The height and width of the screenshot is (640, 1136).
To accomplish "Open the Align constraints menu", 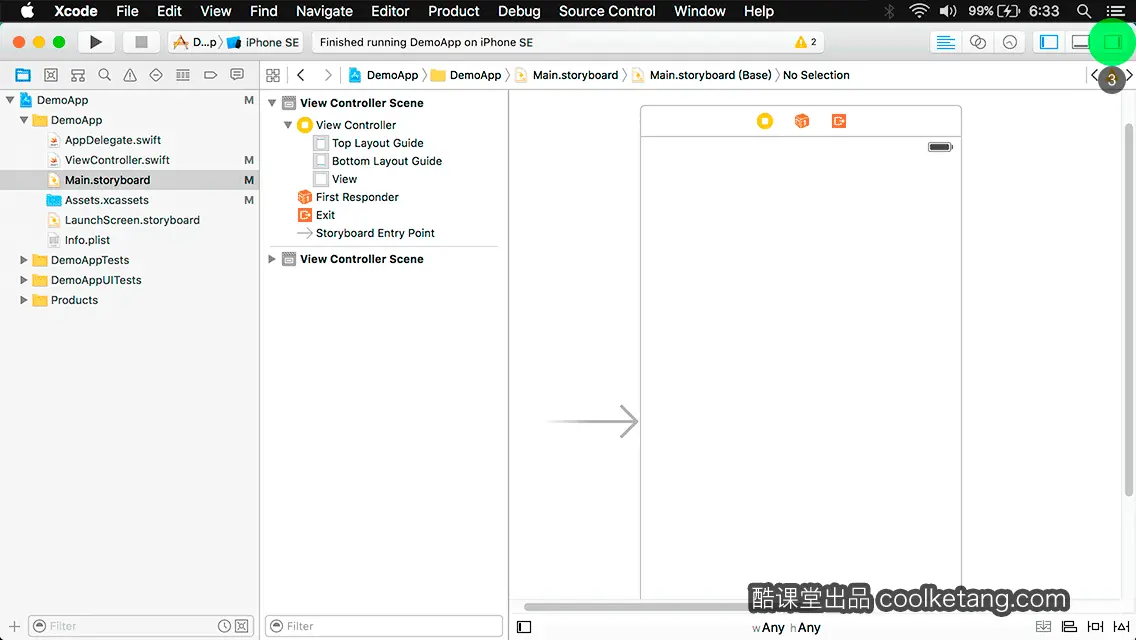I will pos(1069,627).
